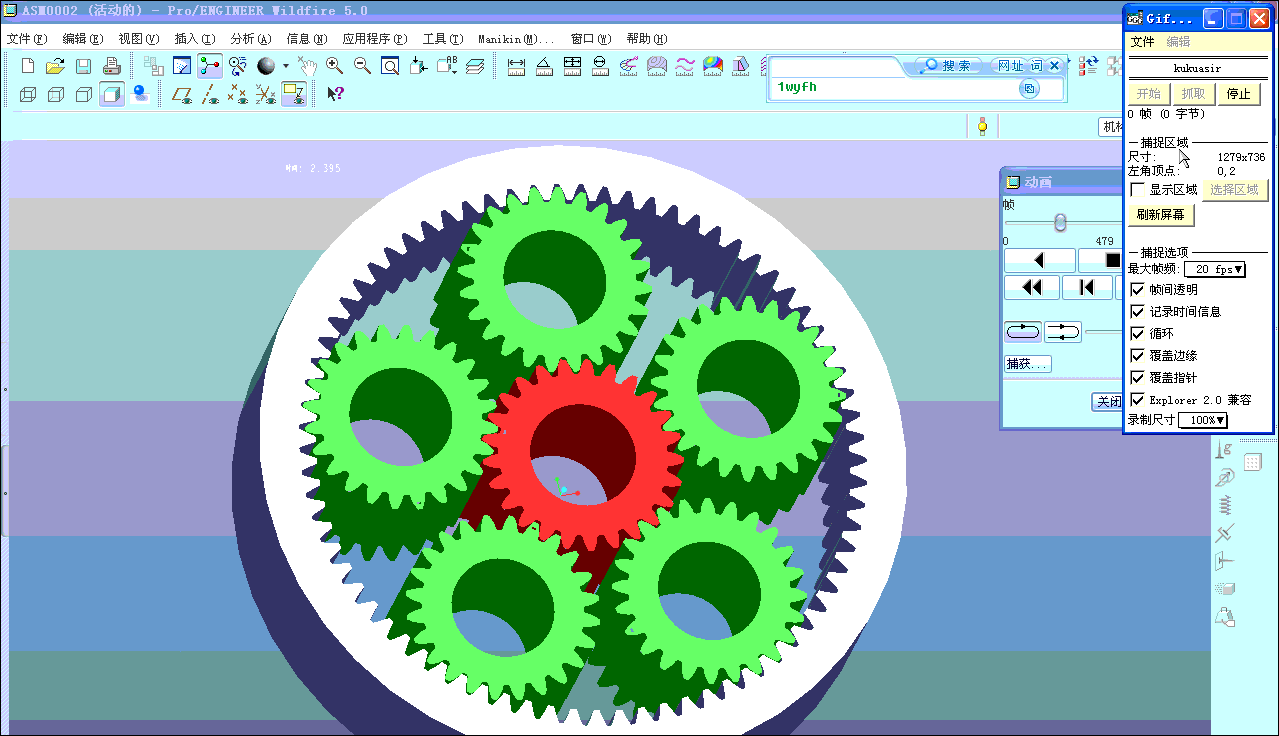Click the distance measure icon
This screenshot has width=1279, height=736.
tap(516, 66)
